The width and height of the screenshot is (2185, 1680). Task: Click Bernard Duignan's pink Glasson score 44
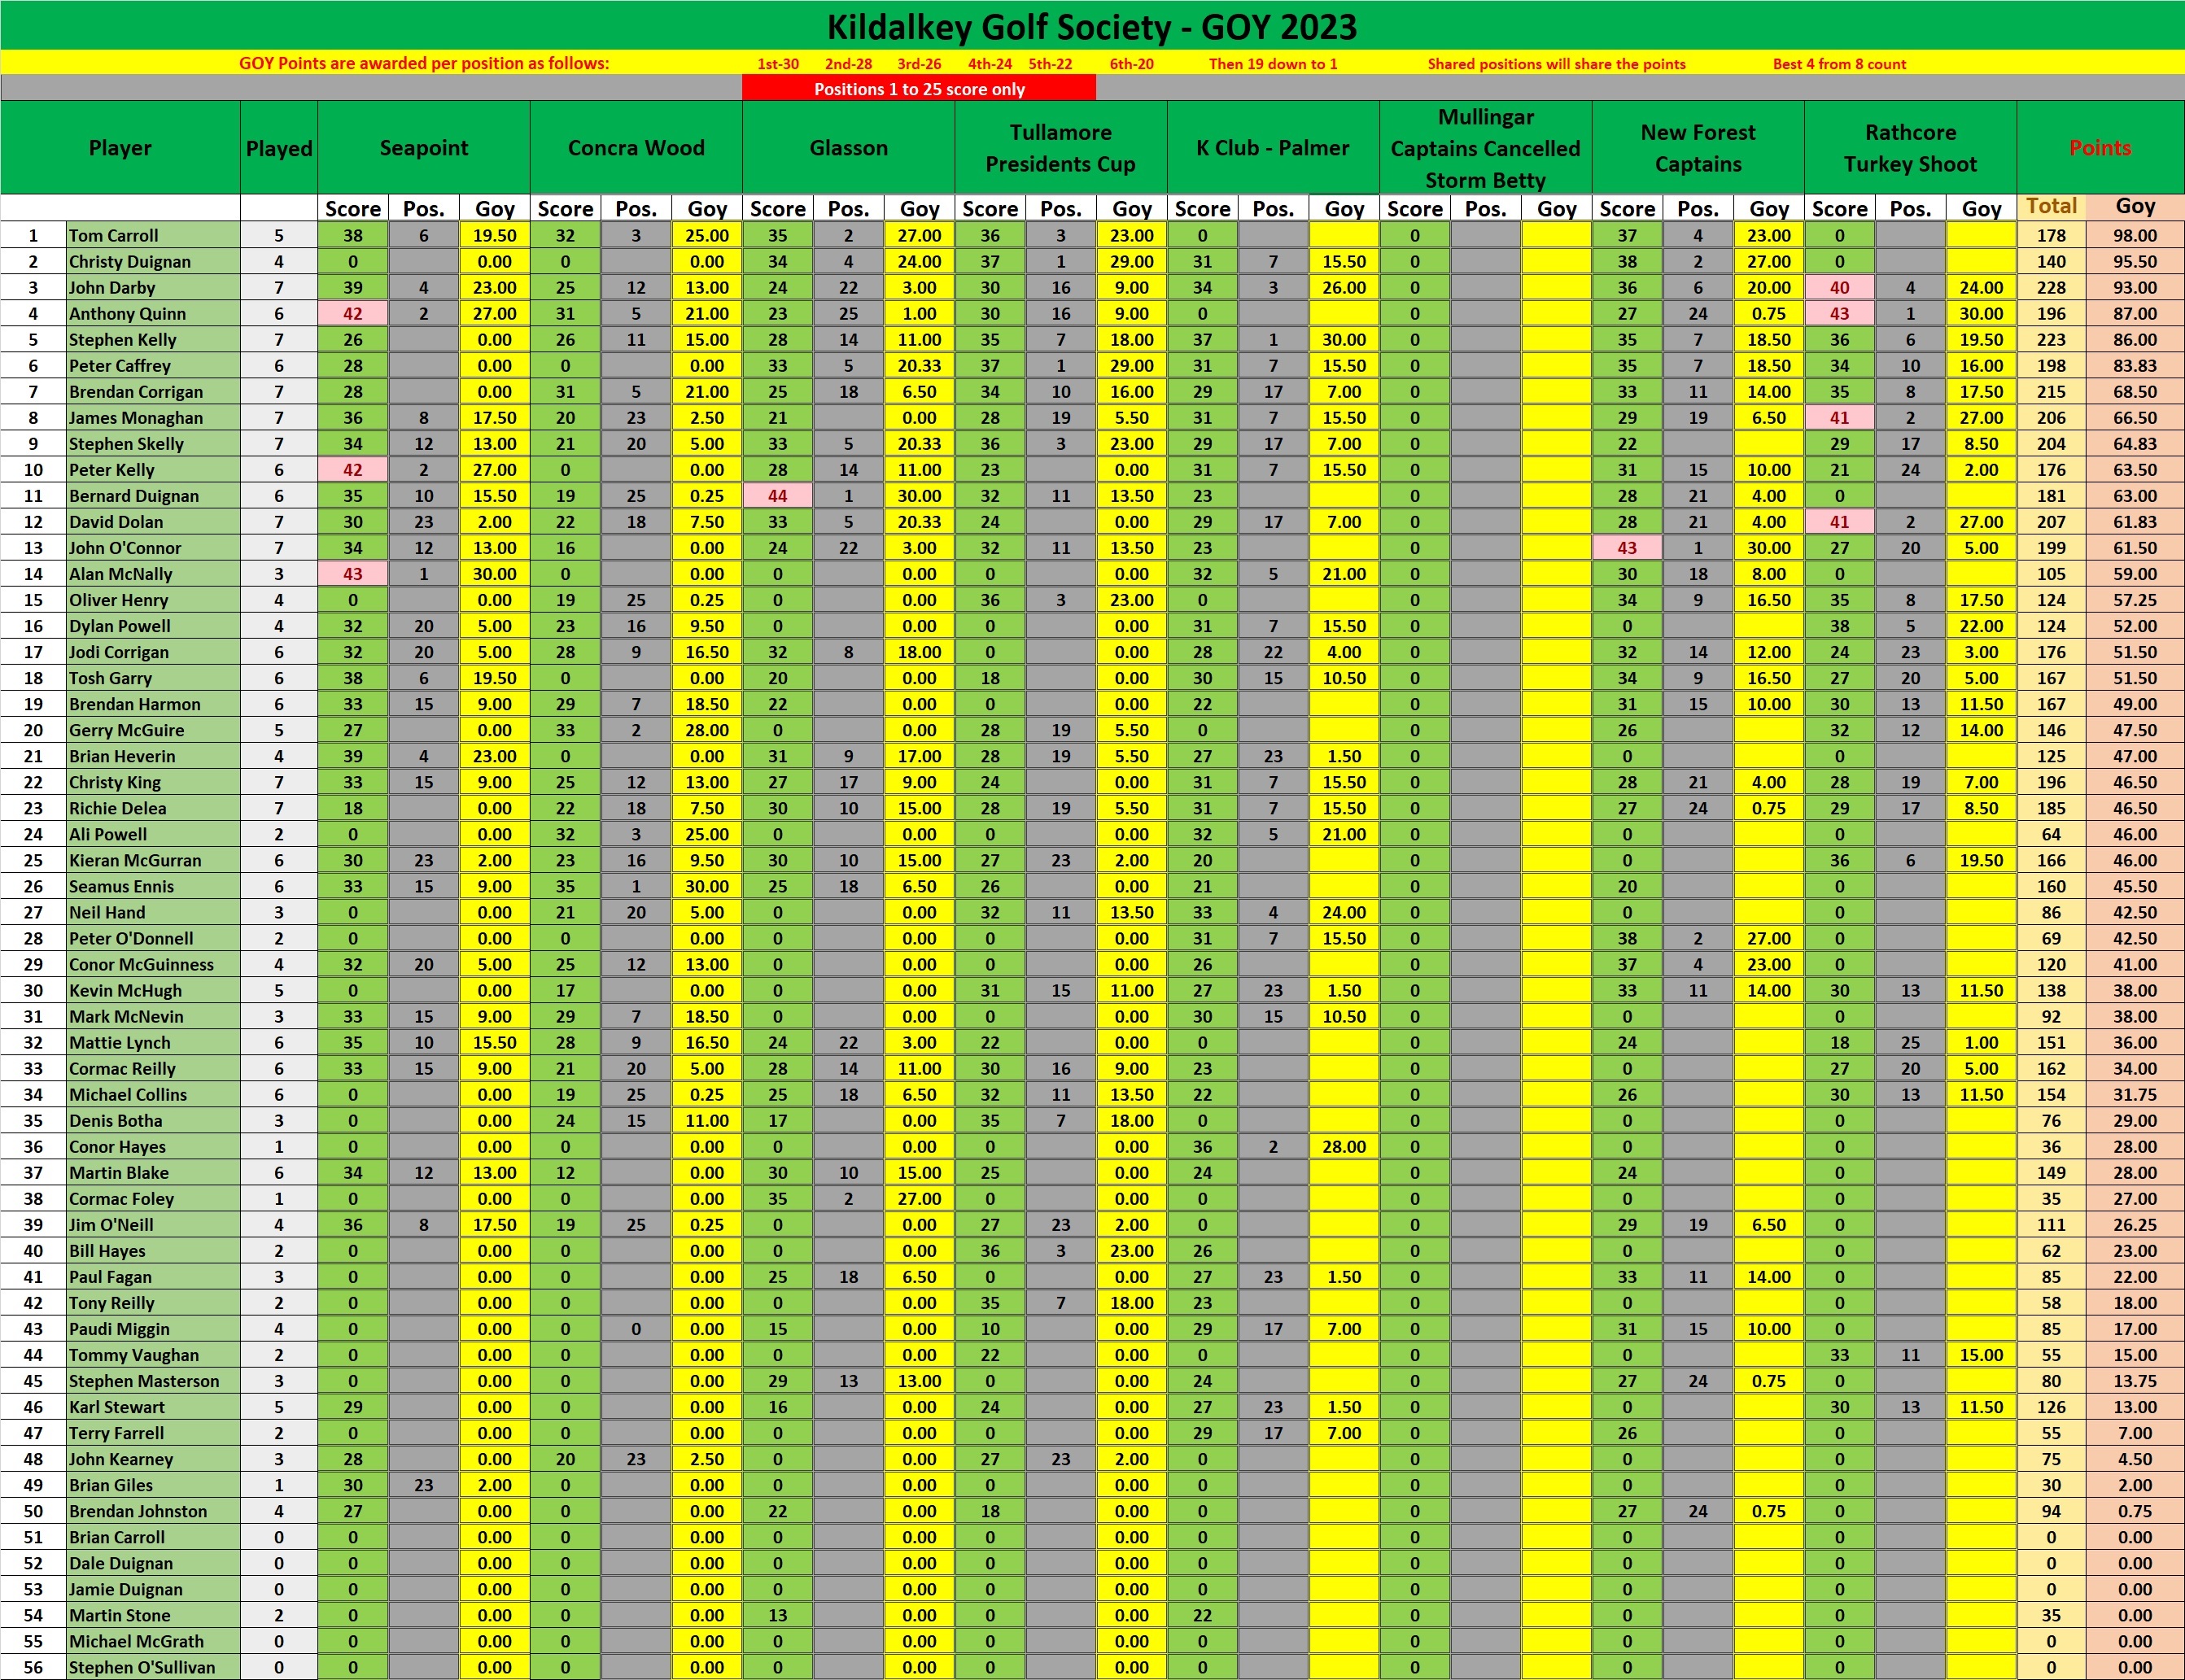click(x=778, y=496)
